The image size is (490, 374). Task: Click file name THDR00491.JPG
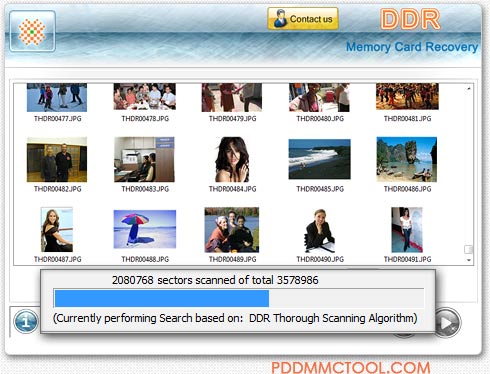click(407, 259)
